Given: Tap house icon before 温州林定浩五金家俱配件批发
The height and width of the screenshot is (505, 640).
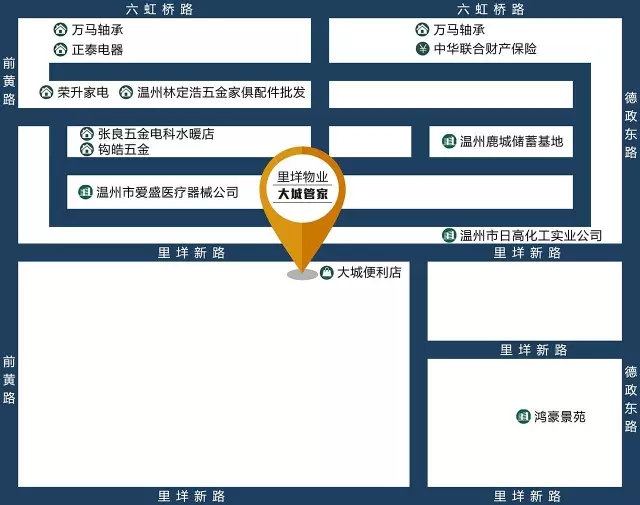Looking at the screenshot, I should pos(126,92).
